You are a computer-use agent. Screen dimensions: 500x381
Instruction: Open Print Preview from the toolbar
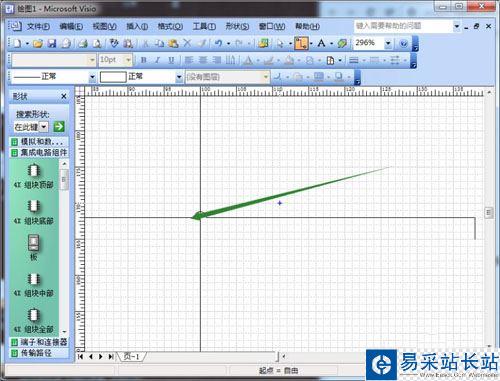pyautogui.click(x=97, y=43)
